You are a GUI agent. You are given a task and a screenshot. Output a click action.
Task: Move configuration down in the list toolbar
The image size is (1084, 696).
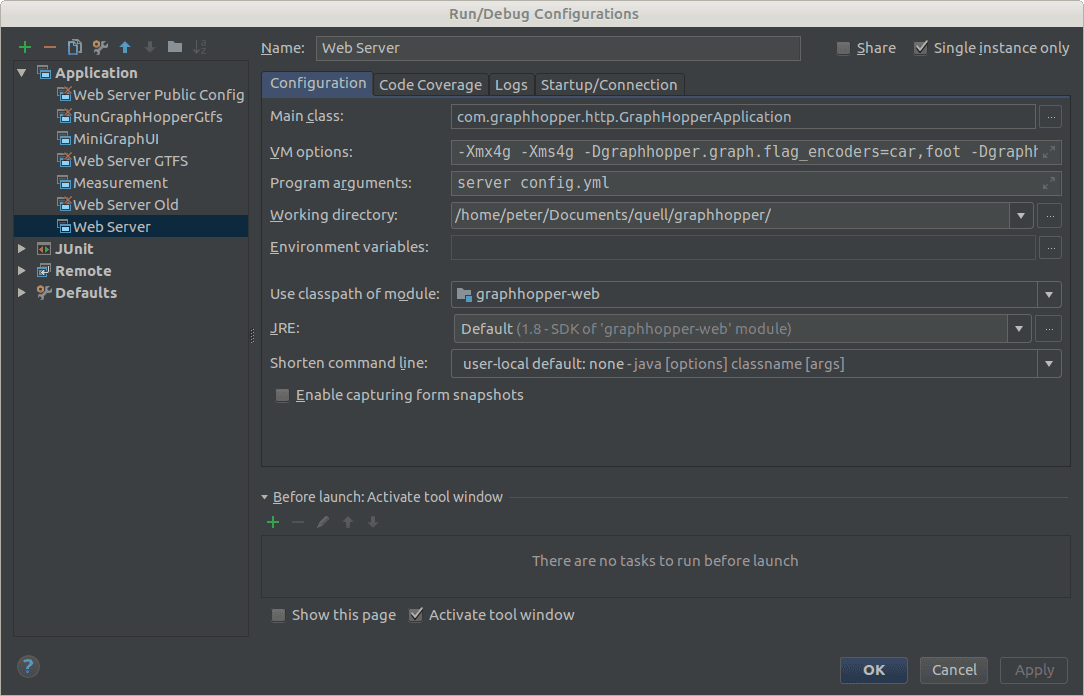click(x=150, y=47)
